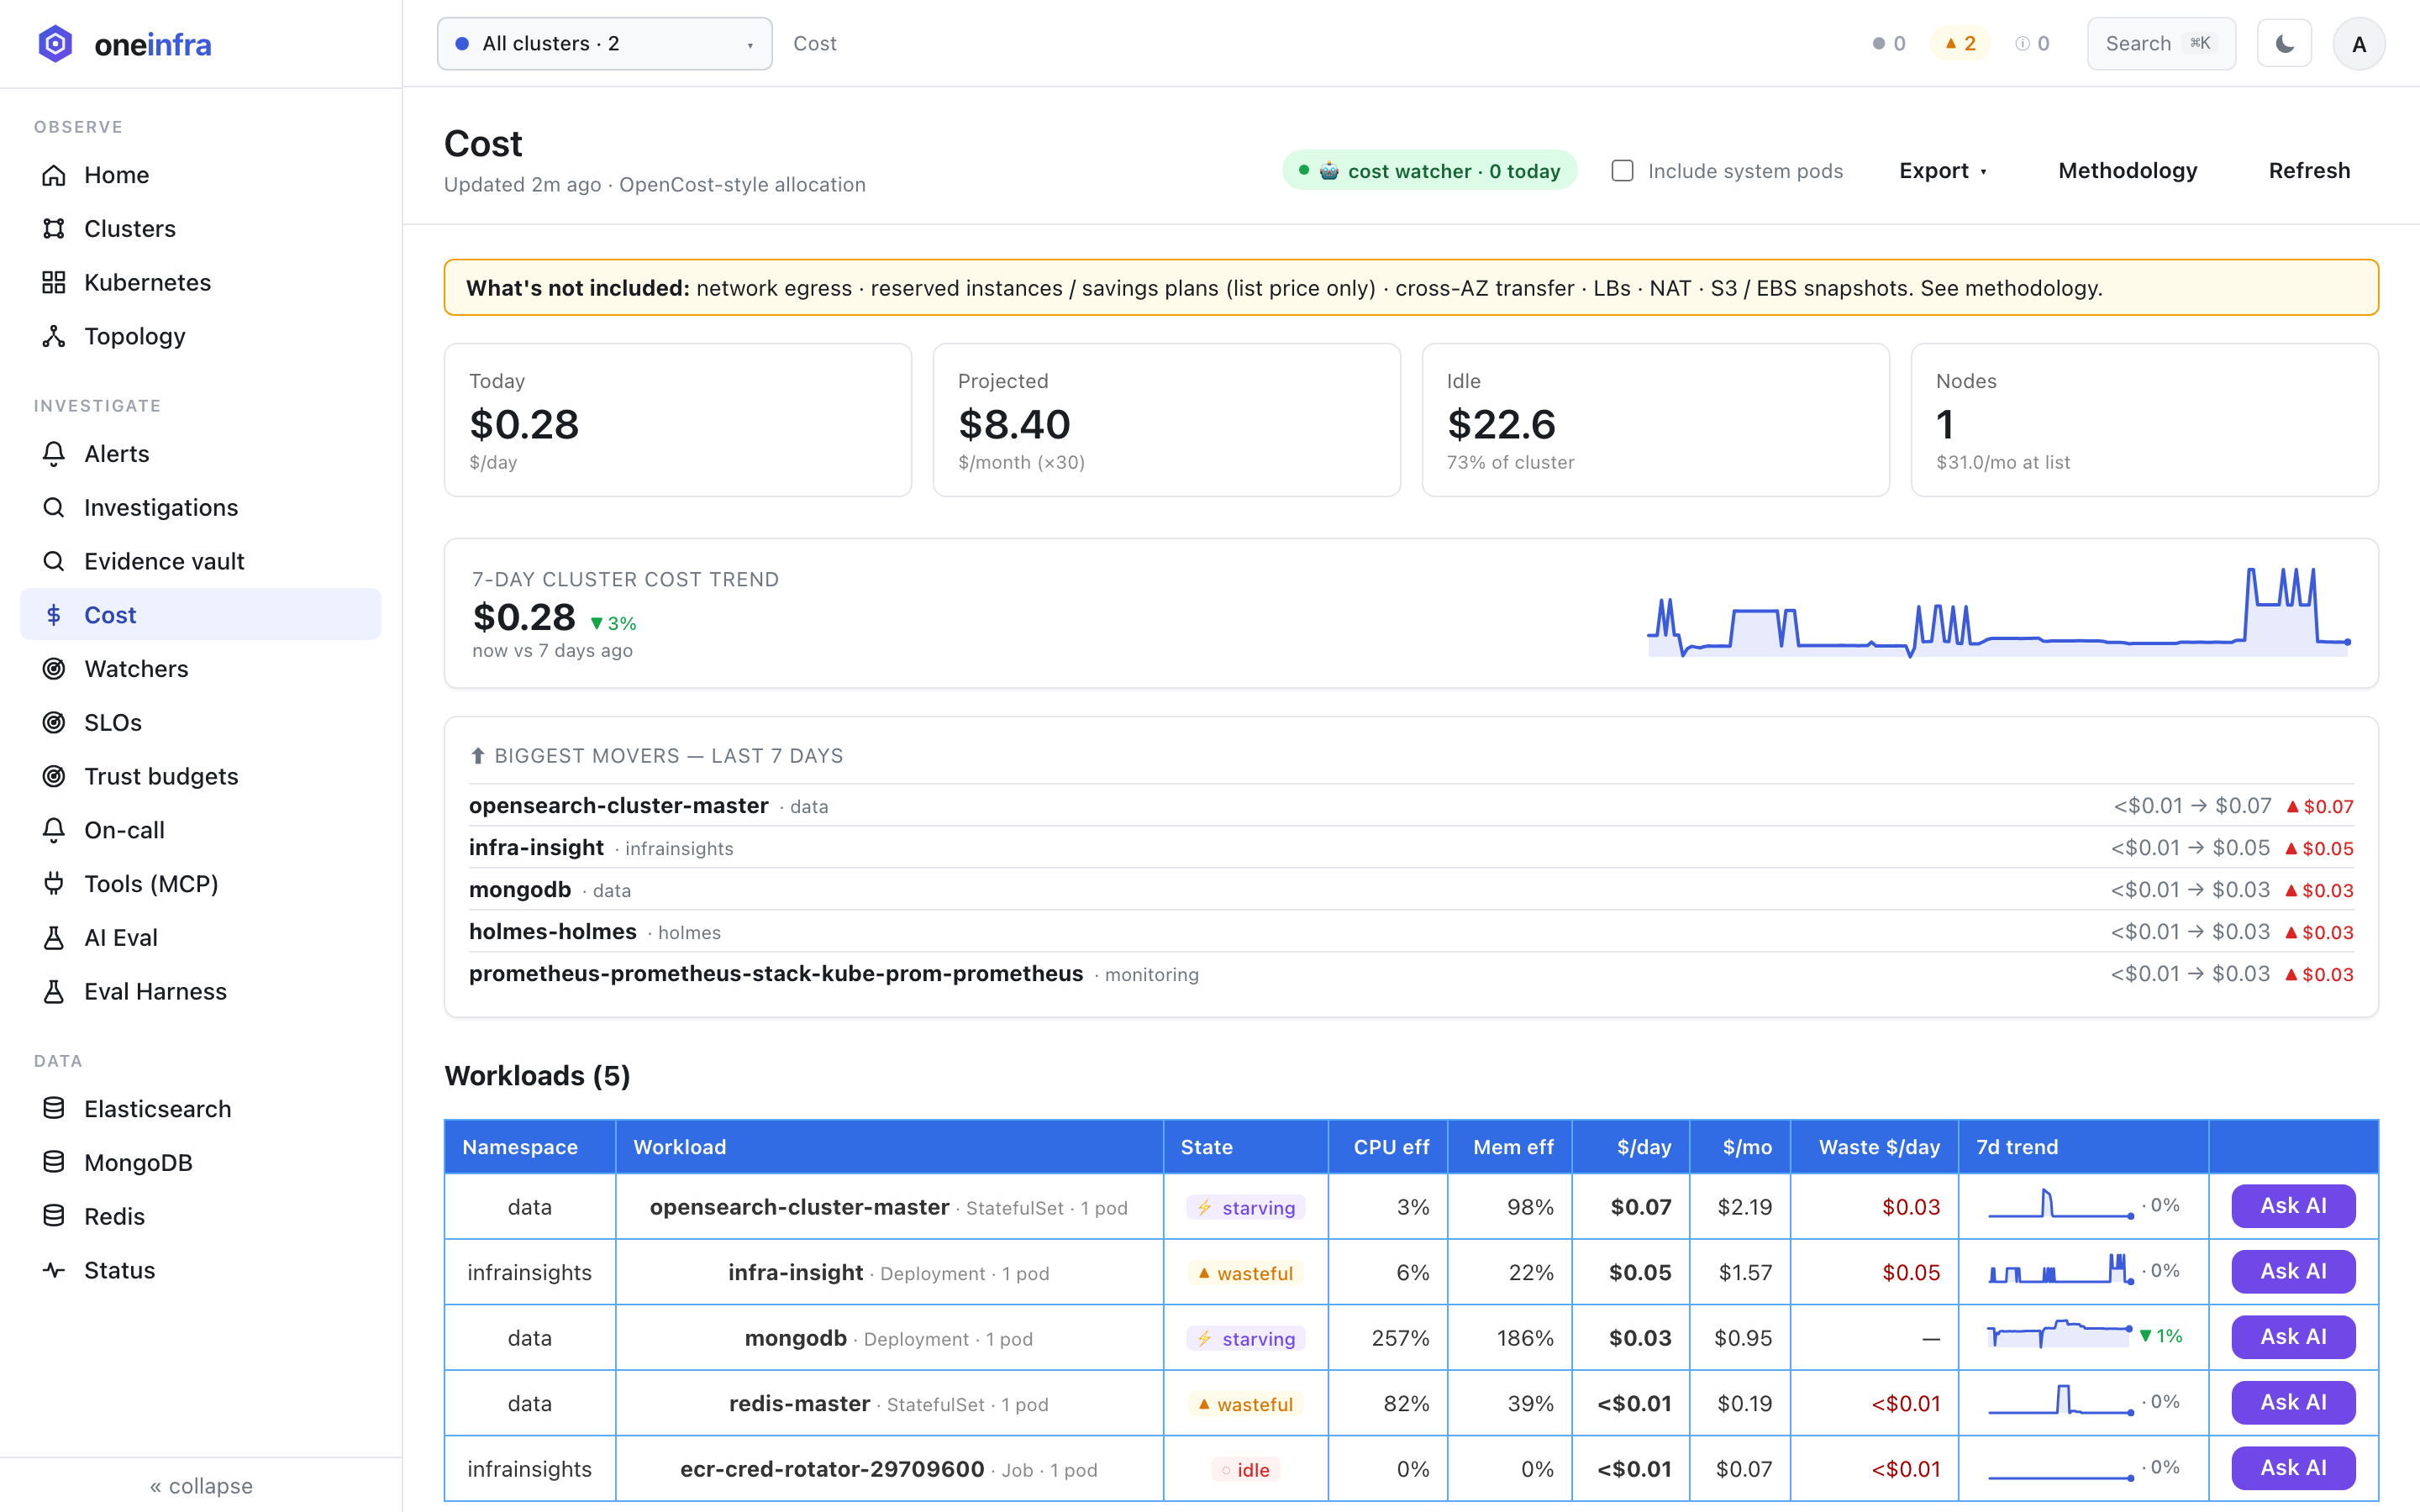
Task: Click the Search input field
Action: pyautogui.click(x=2161, y=44)
